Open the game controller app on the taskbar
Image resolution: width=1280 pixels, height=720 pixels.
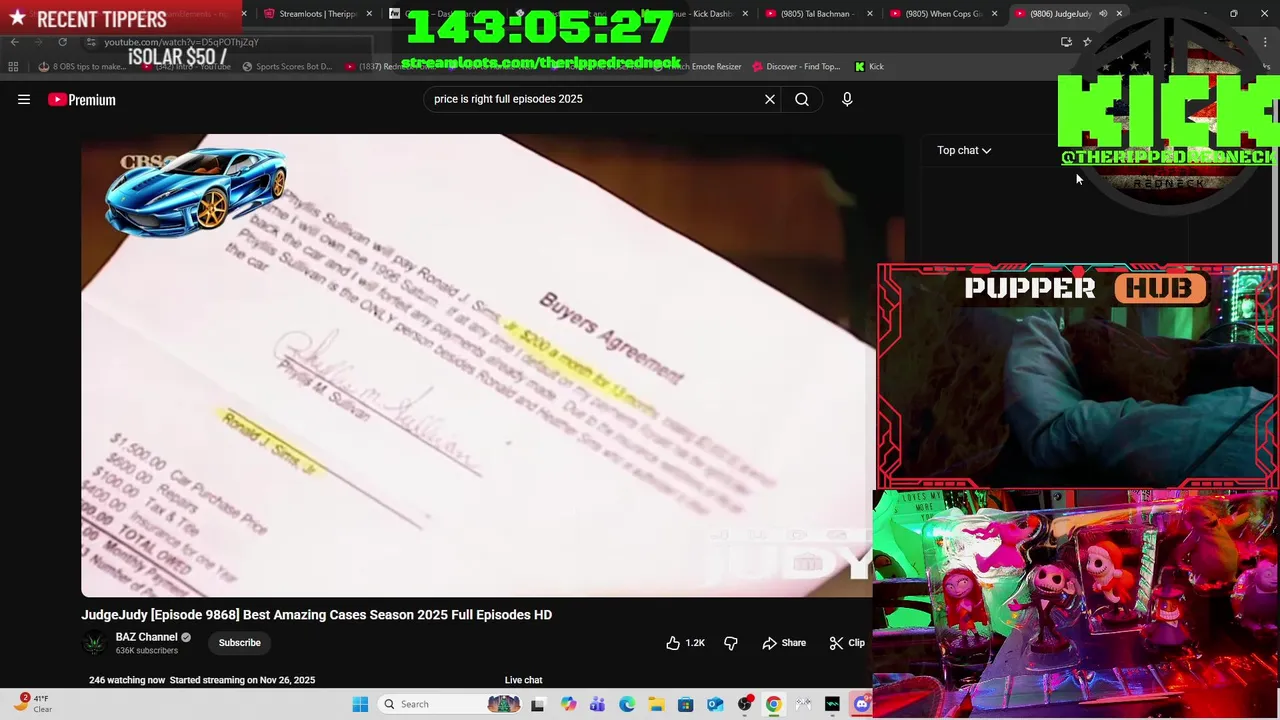point(803,704)
